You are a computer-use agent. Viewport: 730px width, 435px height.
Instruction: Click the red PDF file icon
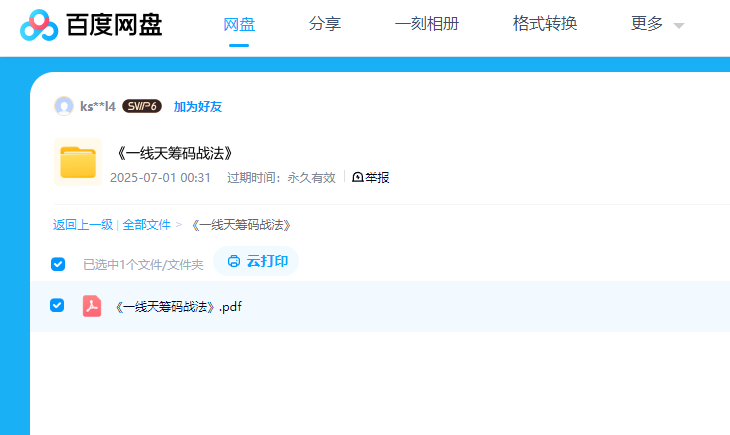pyautogui.click(x=92, y=306)
